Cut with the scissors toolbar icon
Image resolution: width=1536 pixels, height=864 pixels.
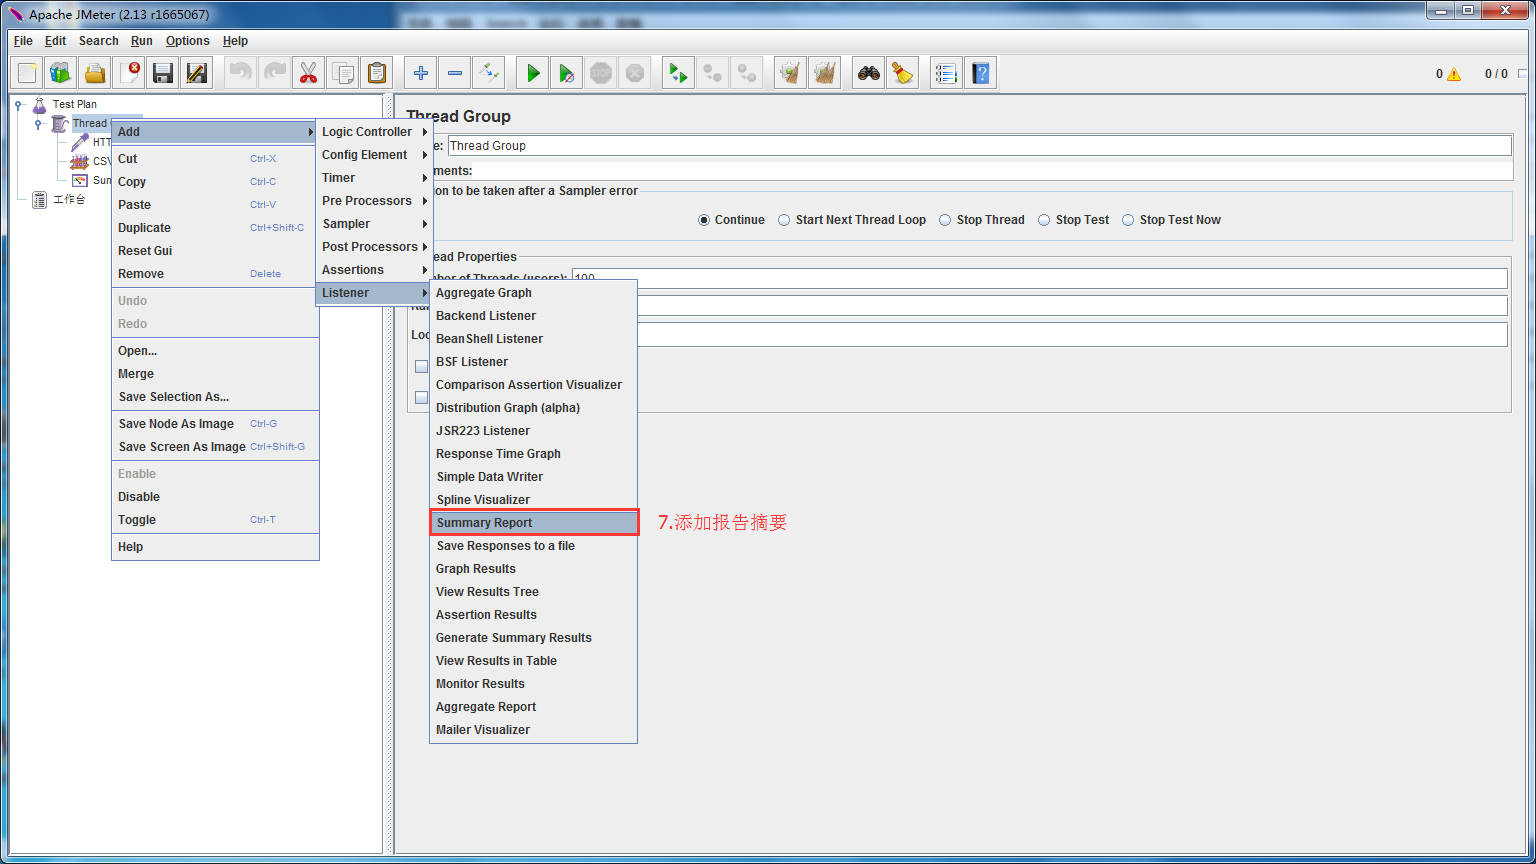[309, 73]
